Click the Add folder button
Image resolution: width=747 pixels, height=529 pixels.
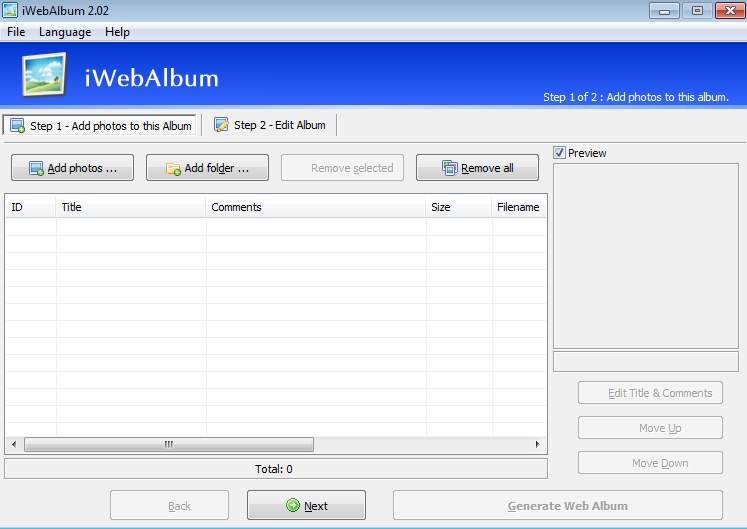207,168
